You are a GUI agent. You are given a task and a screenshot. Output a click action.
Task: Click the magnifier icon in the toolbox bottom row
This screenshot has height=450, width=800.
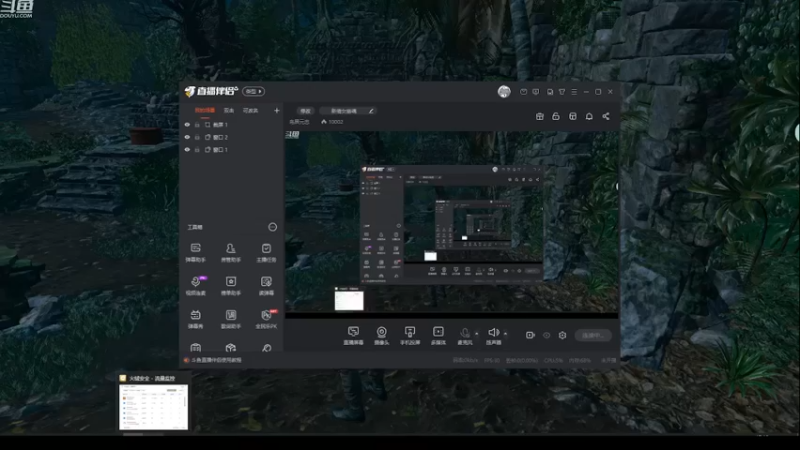point(266,348)
